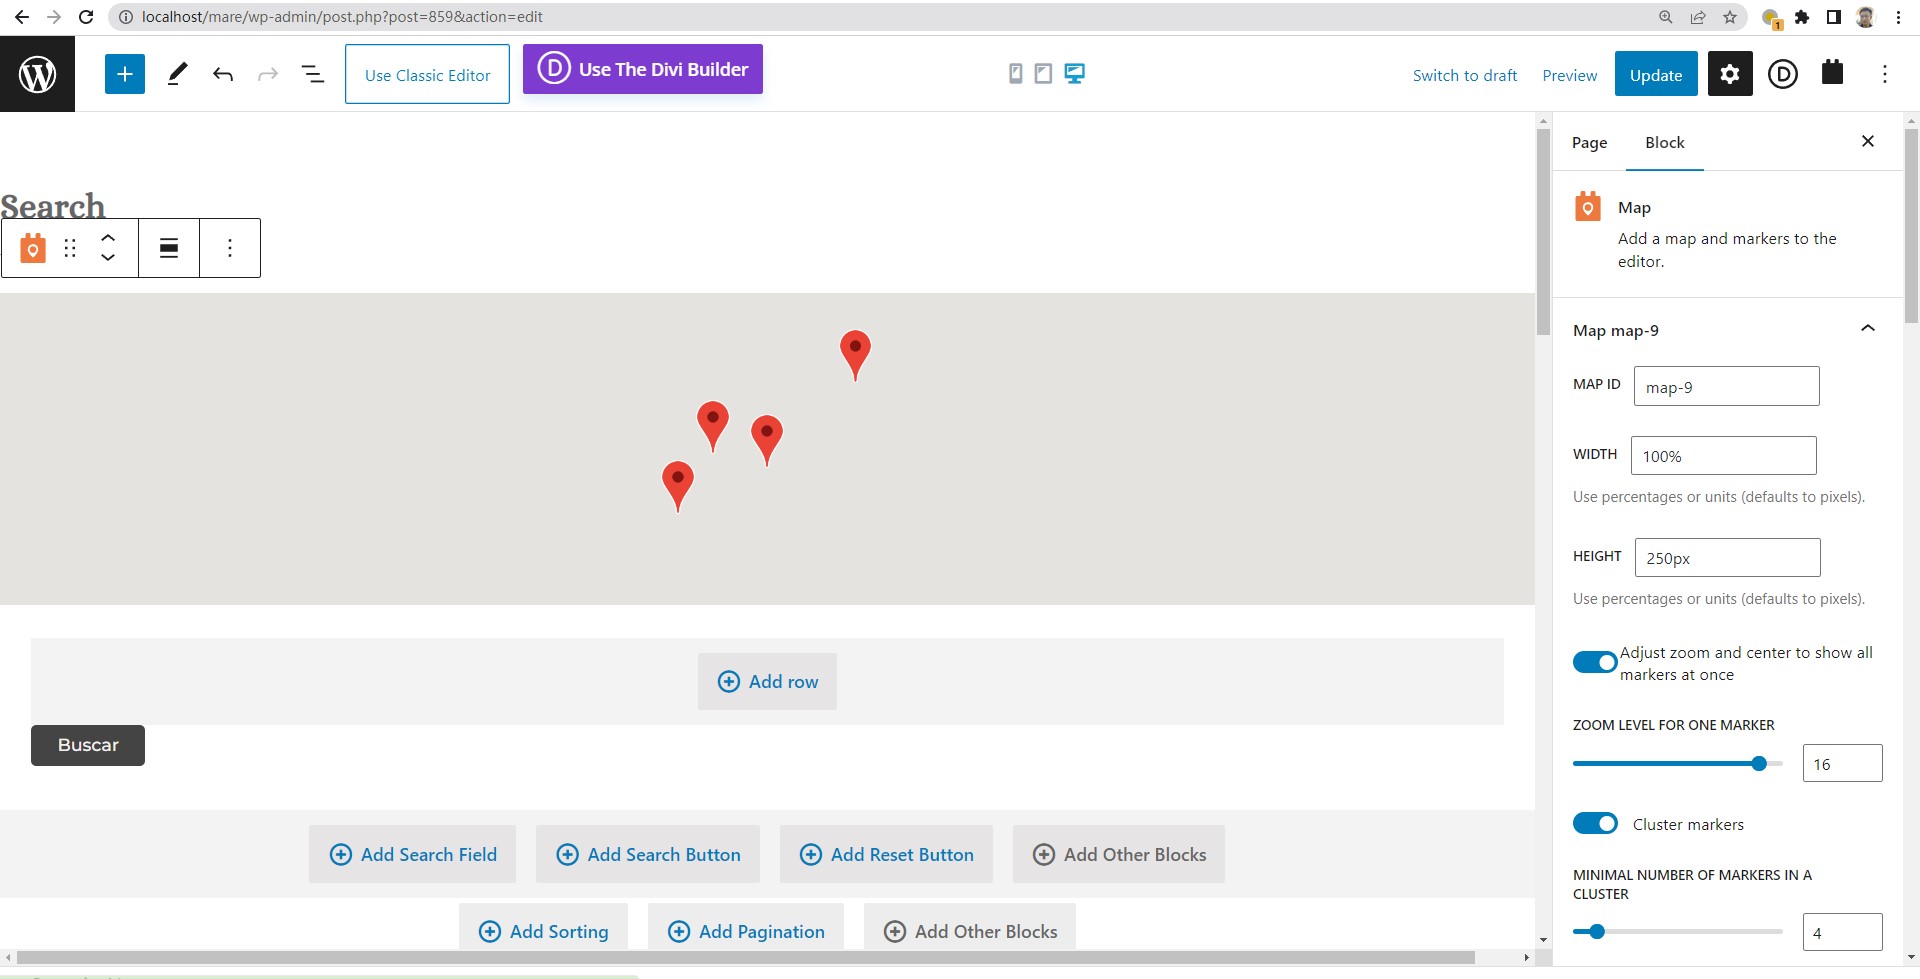
Task: Switch to desktop preview icon
Action: pyautogui.click(x=1075, y=73)
